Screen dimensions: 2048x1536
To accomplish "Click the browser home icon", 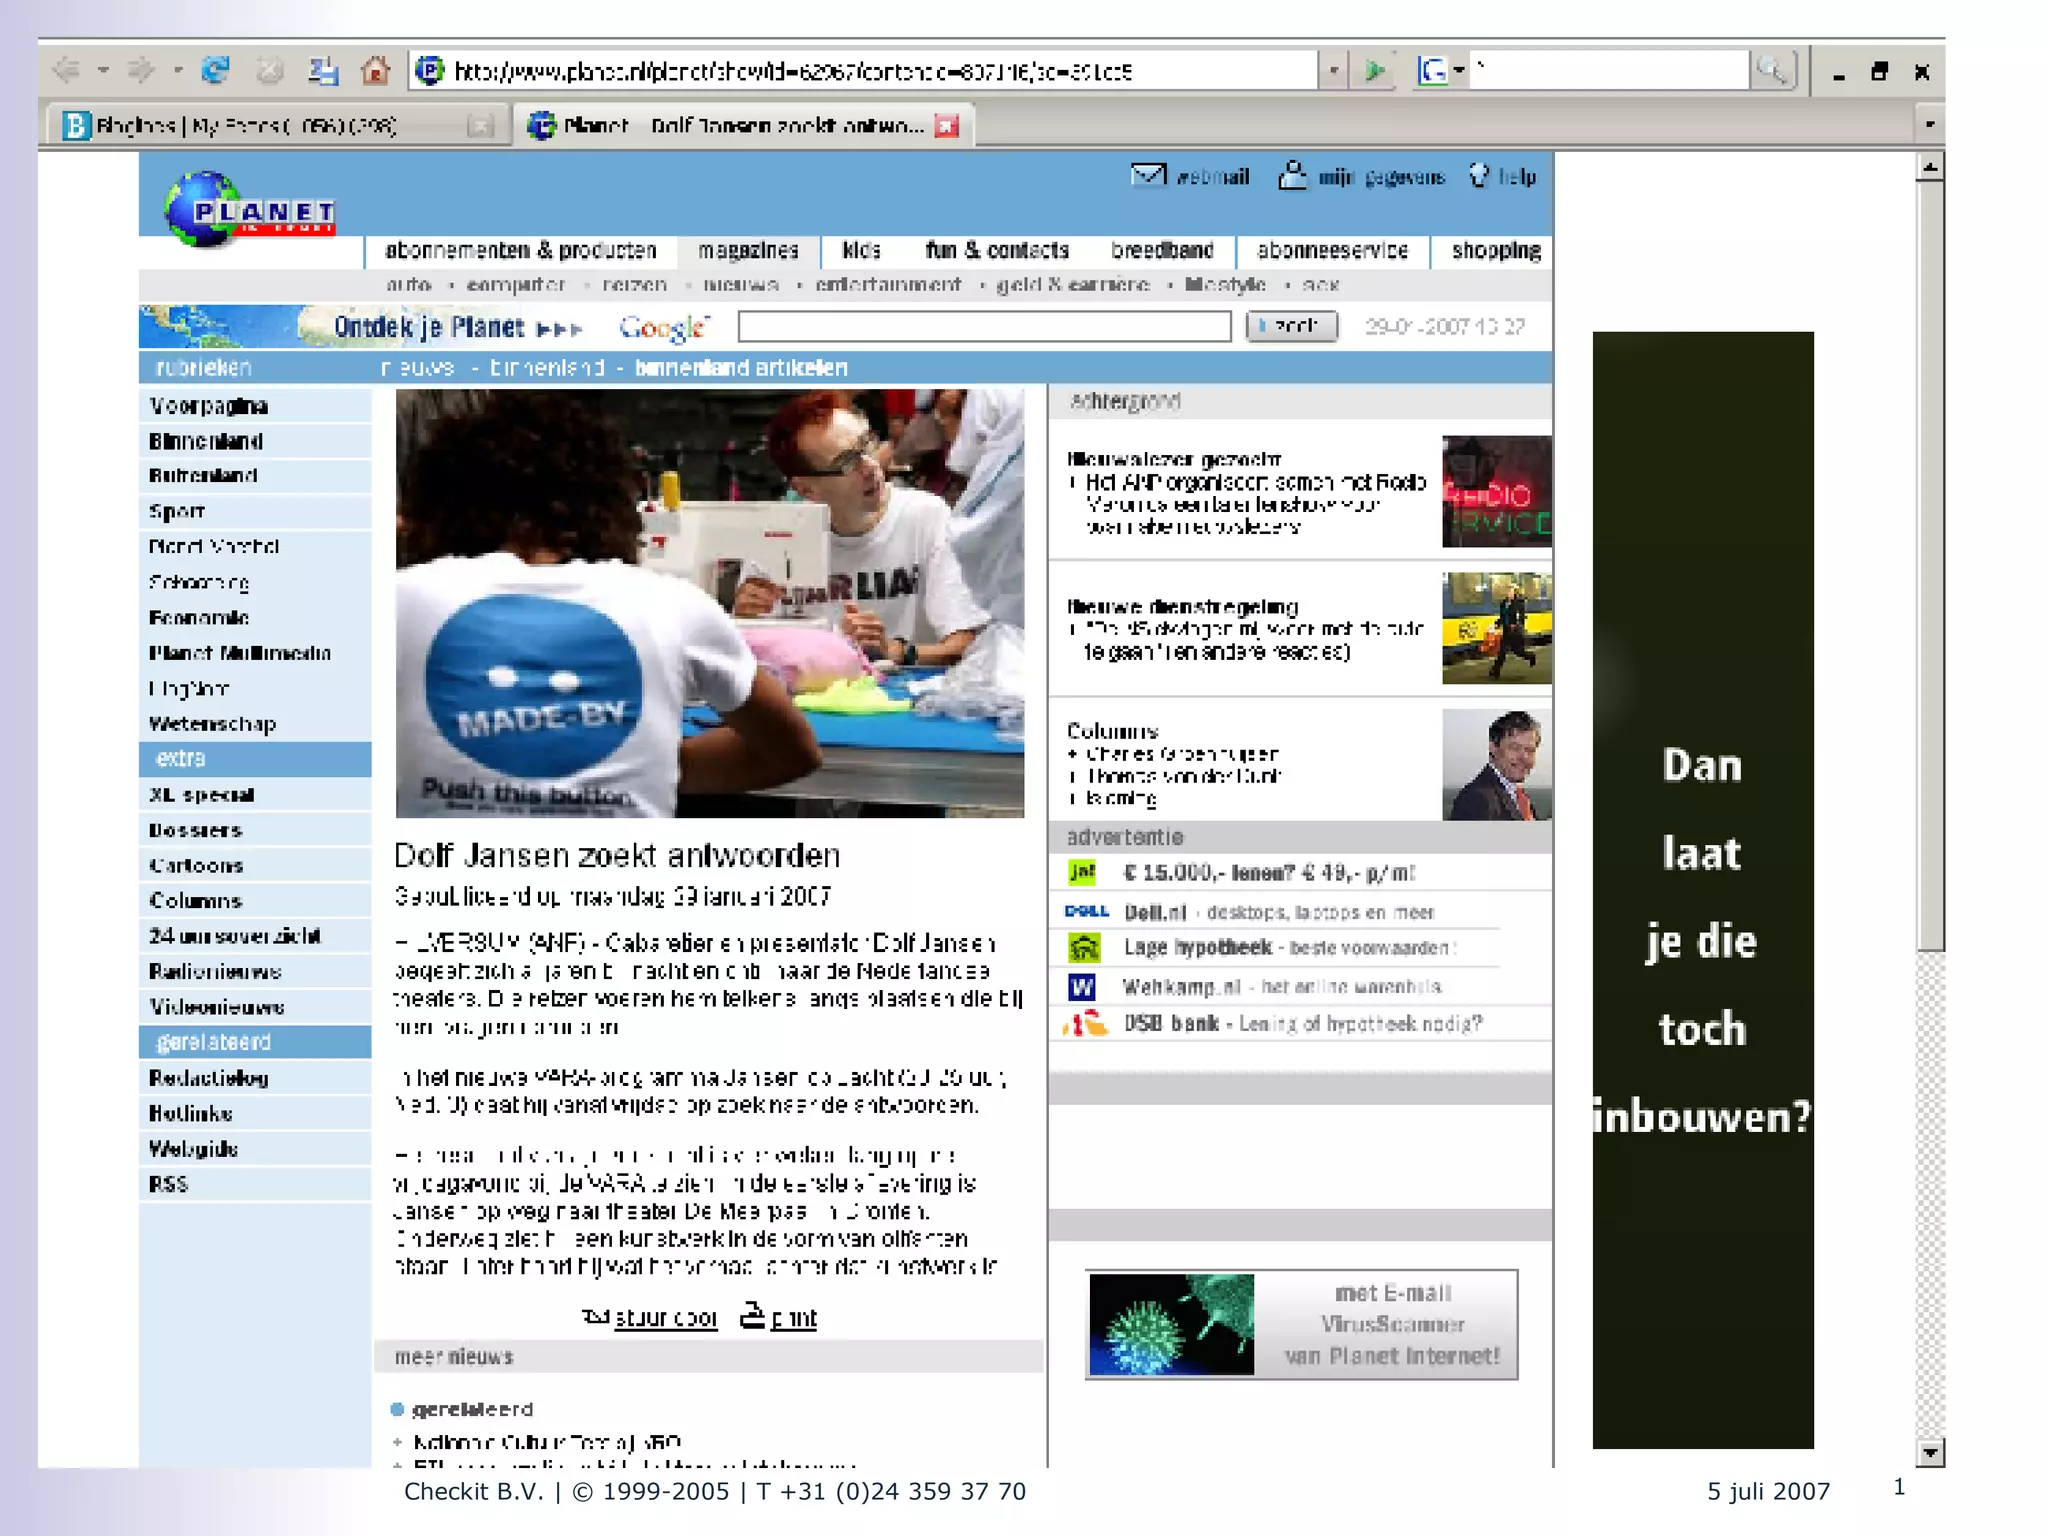I will tap(375, 70).
